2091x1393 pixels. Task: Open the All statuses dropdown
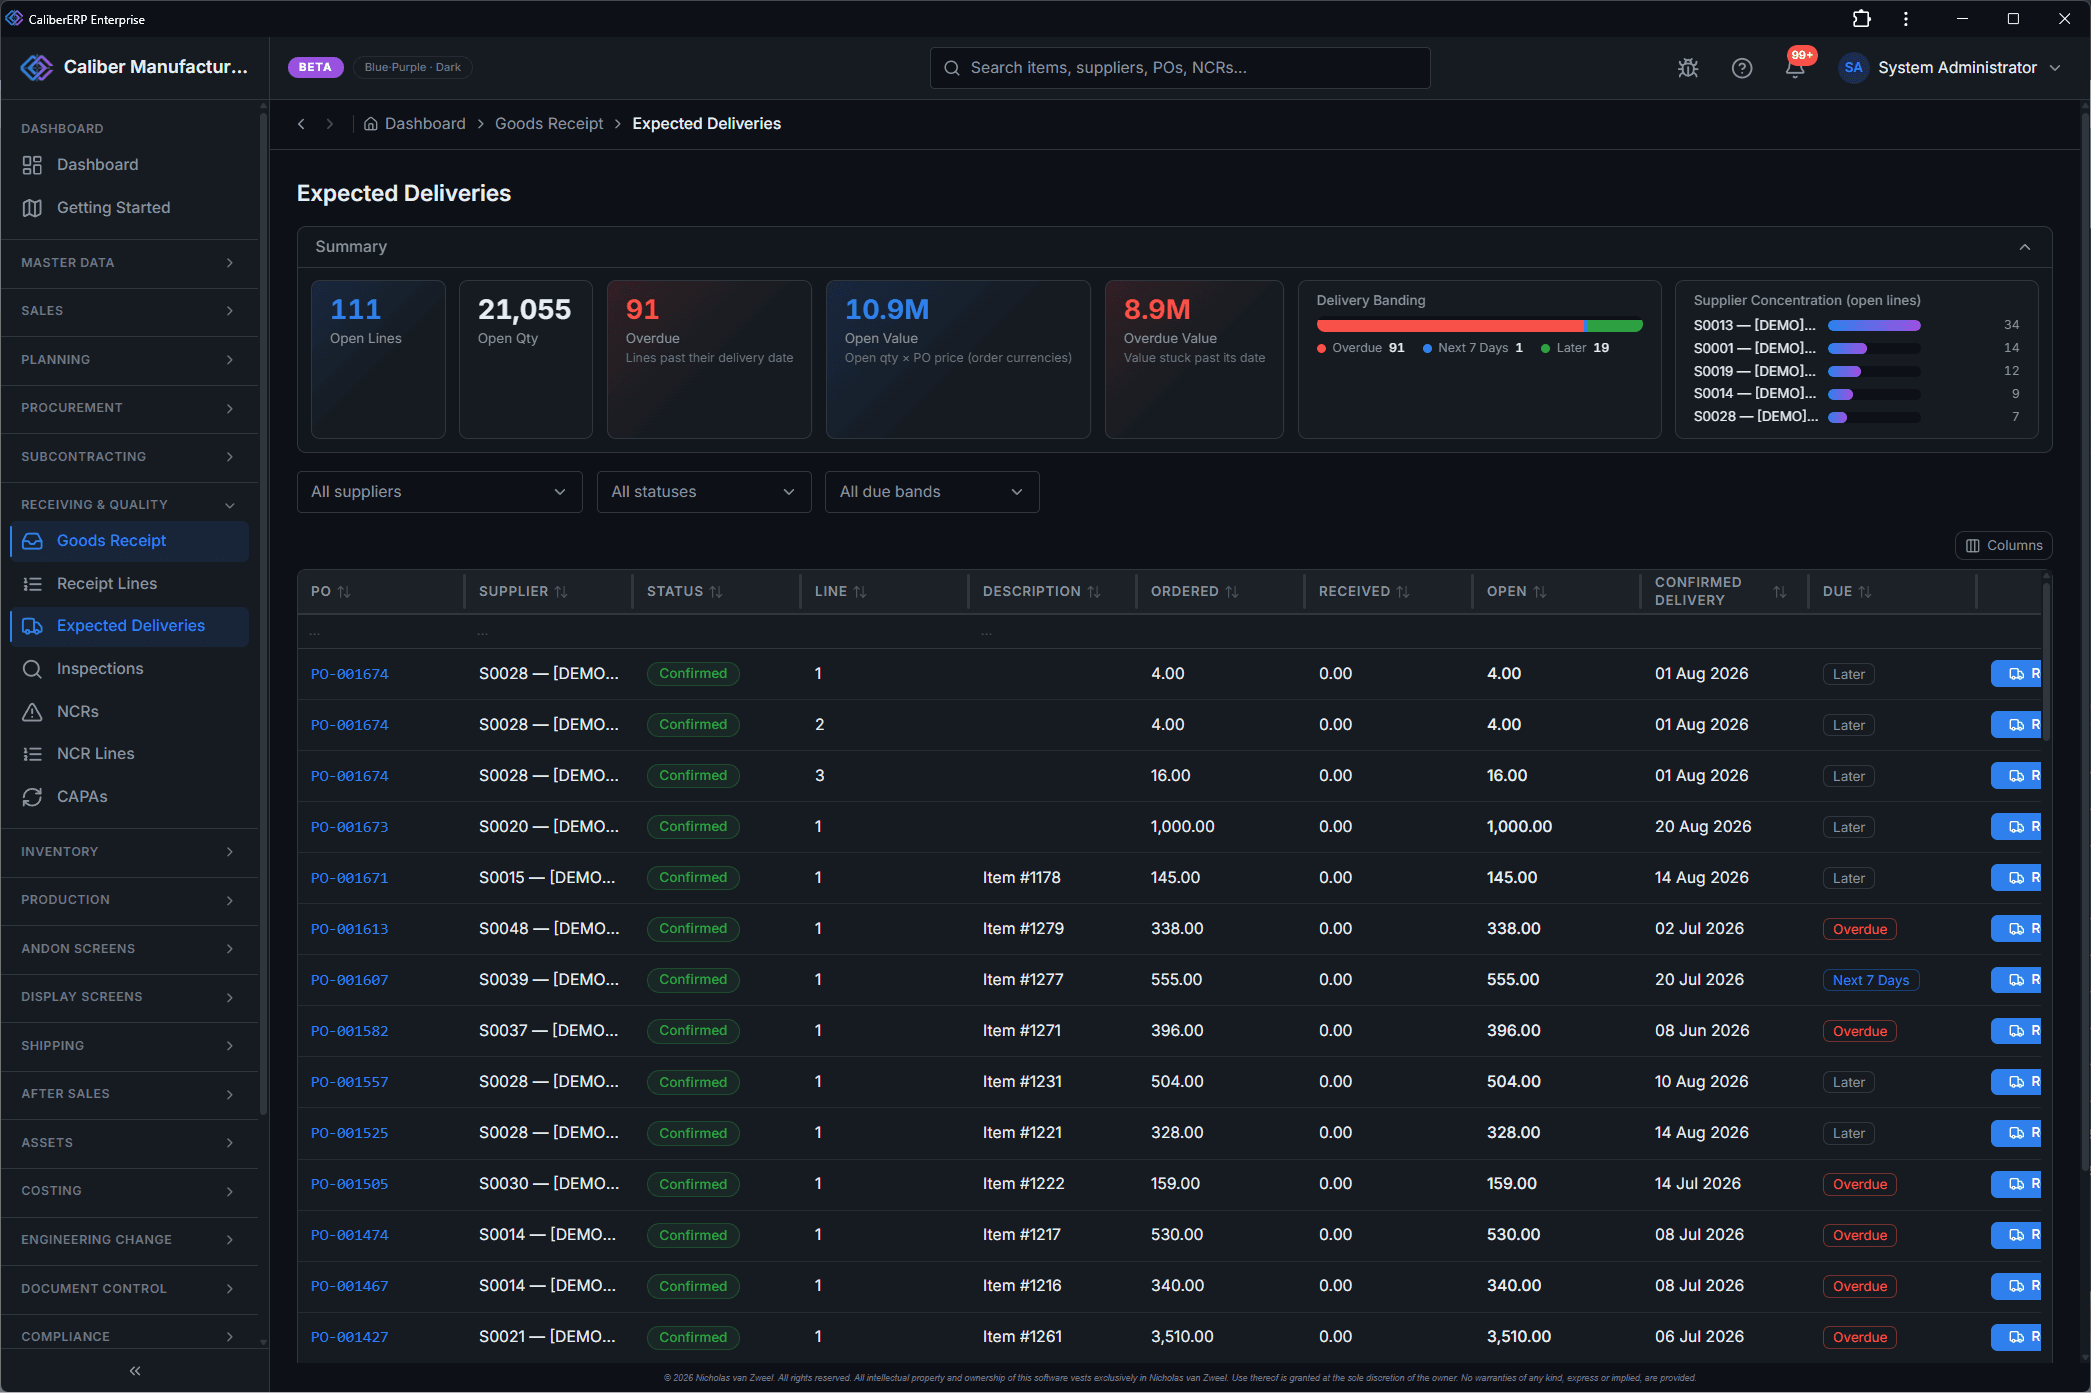(x=704, y=492)
